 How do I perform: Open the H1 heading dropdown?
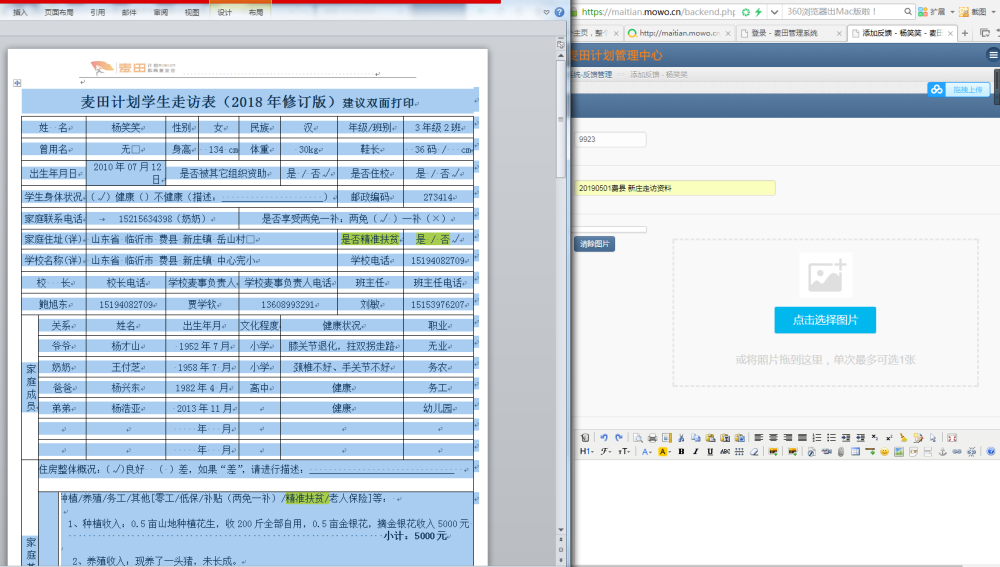(586, 452)
